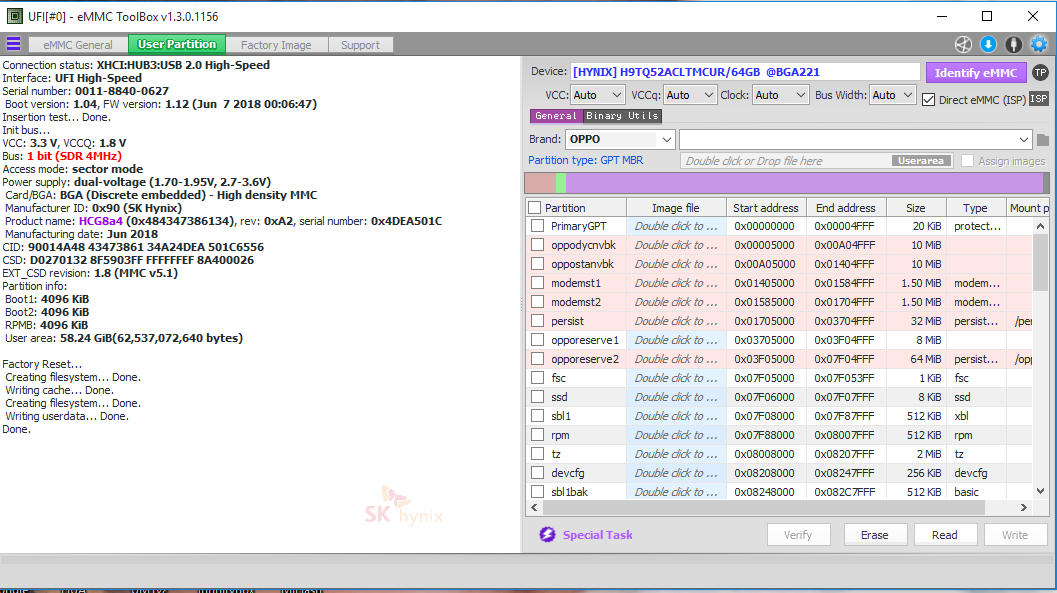Select the General sub-tab
The image size is (1057, 593).
[x=556, y=116]
